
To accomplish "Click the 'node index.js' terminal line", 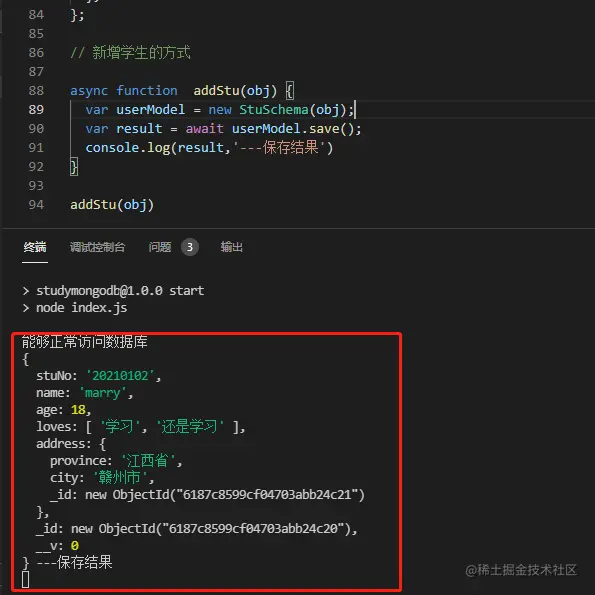I will pyautogui.click(x=82, y=308).
